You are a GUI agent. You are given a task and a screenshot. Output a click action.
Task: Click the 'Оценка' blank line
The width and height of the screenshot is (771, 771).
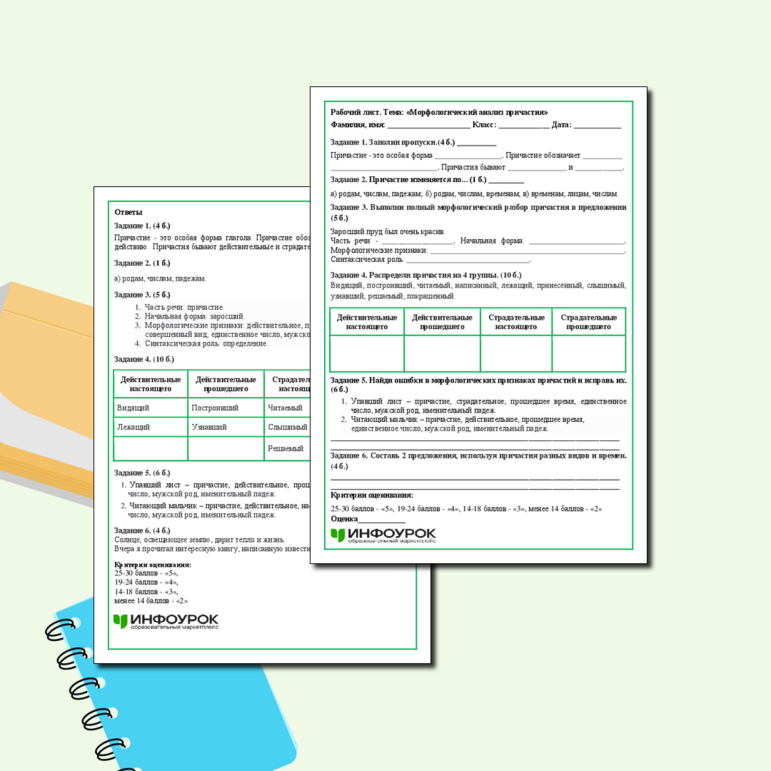point(382,520)
